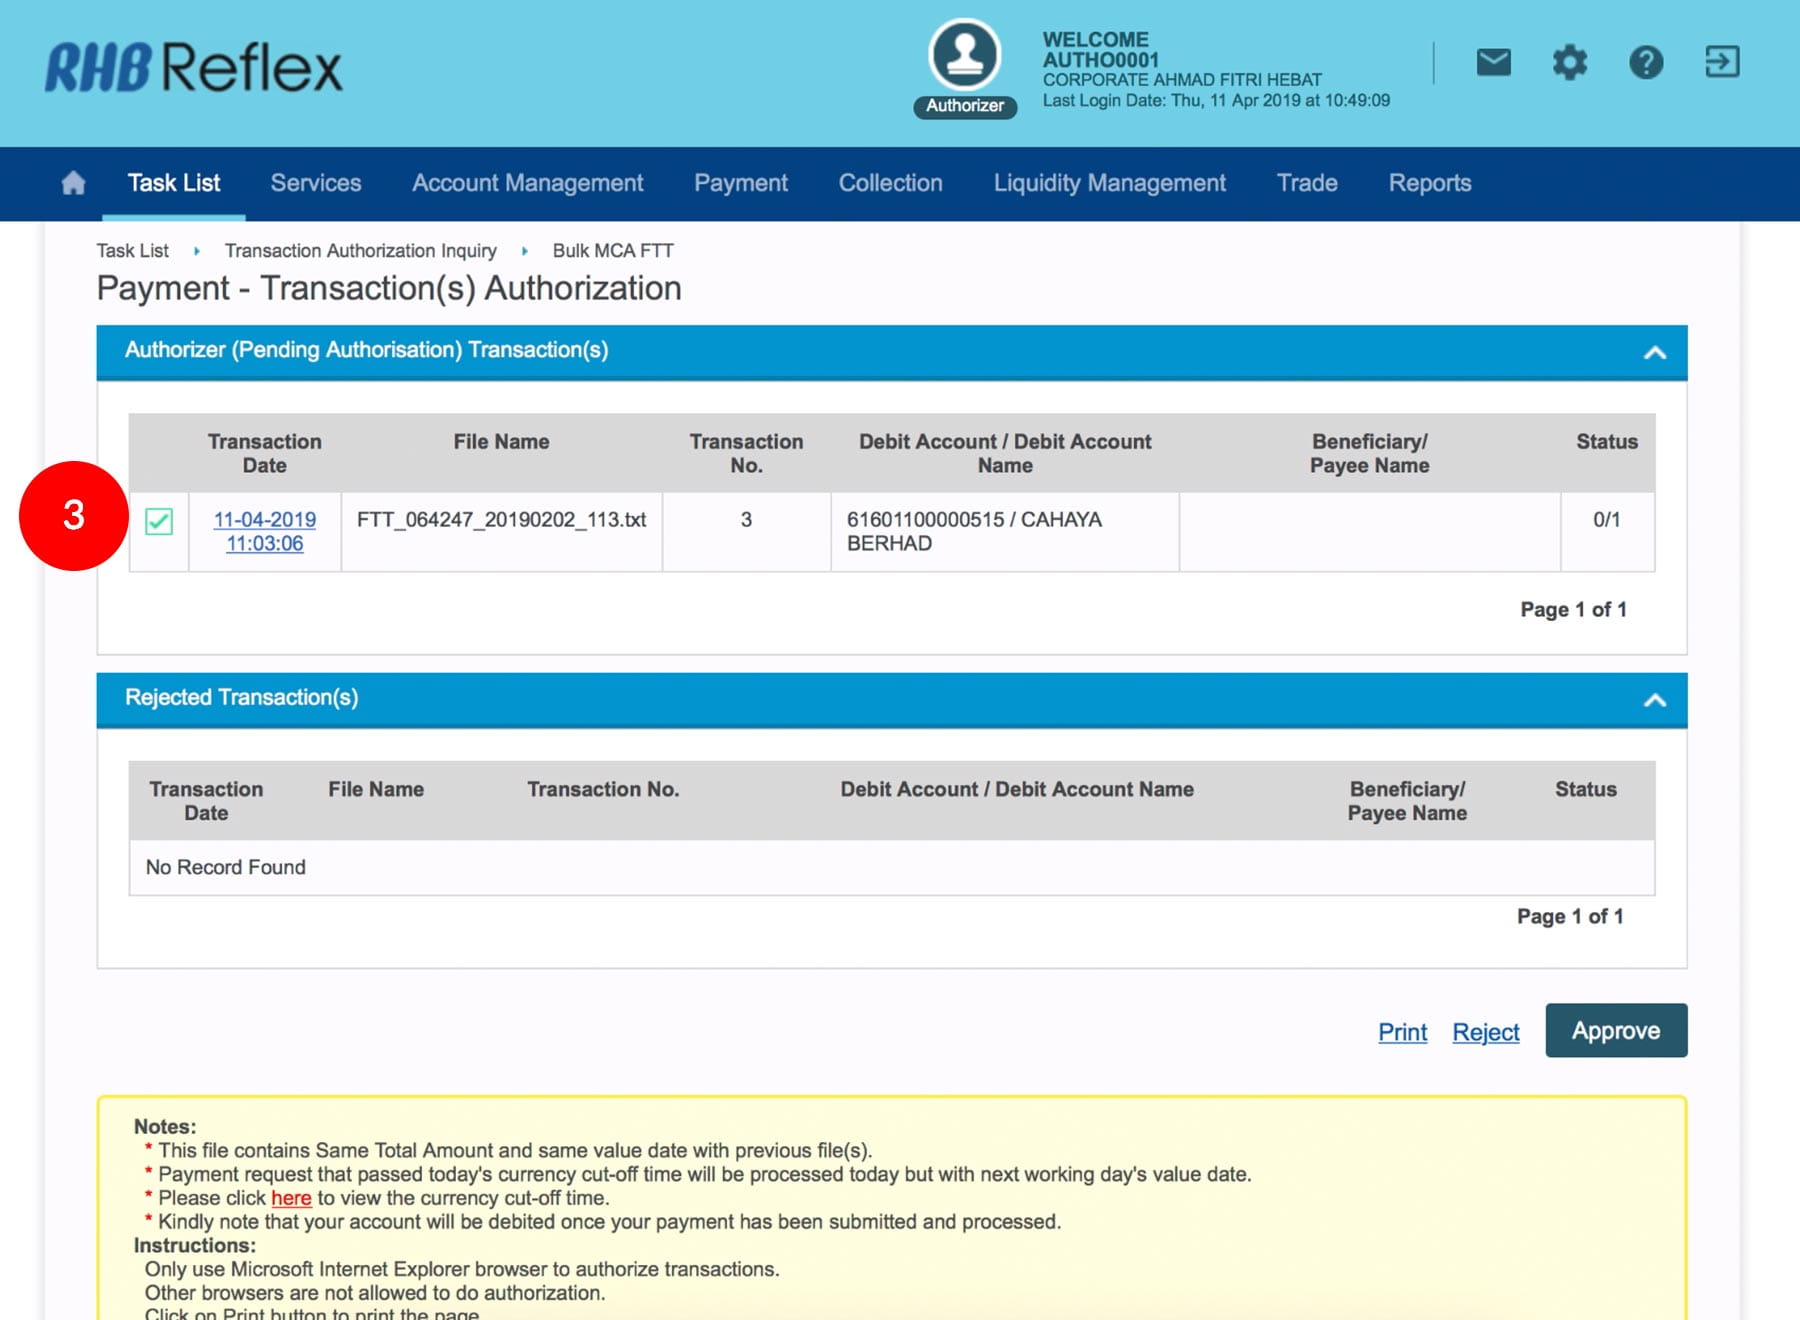Screen dimensions: 1800x1320
Task: Collapse the Rejected Transaction(s) section
Action: [x=1654, y=700]
